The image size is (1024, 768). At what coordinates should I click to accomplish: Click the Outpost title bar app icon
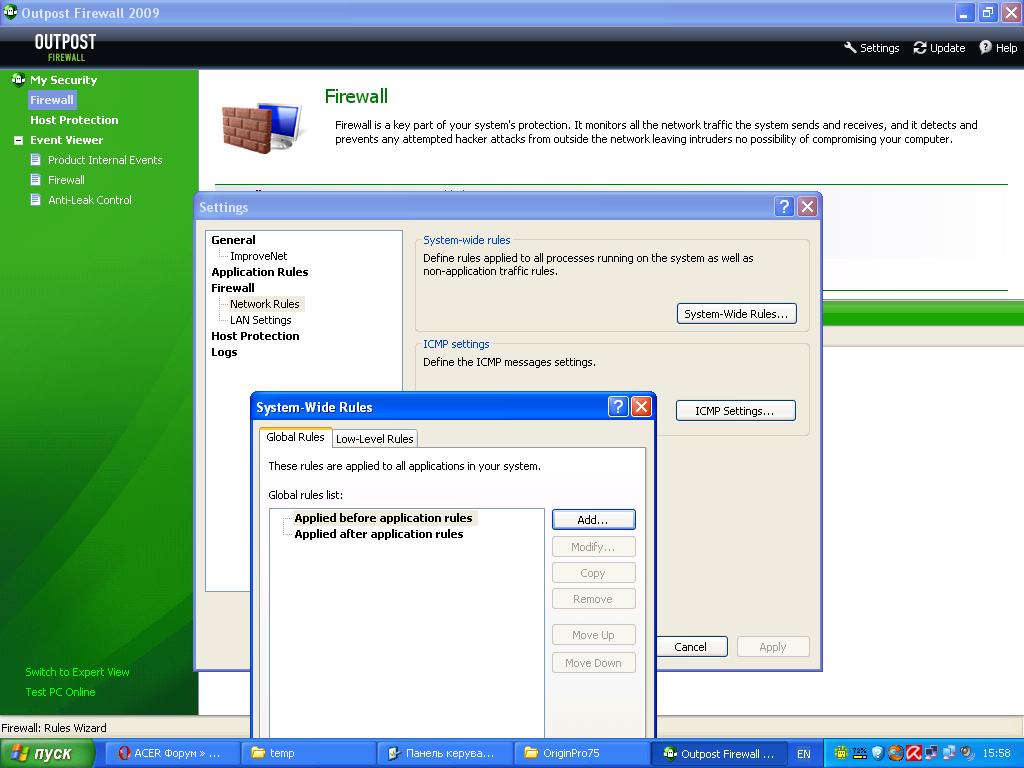coord(10,12)
